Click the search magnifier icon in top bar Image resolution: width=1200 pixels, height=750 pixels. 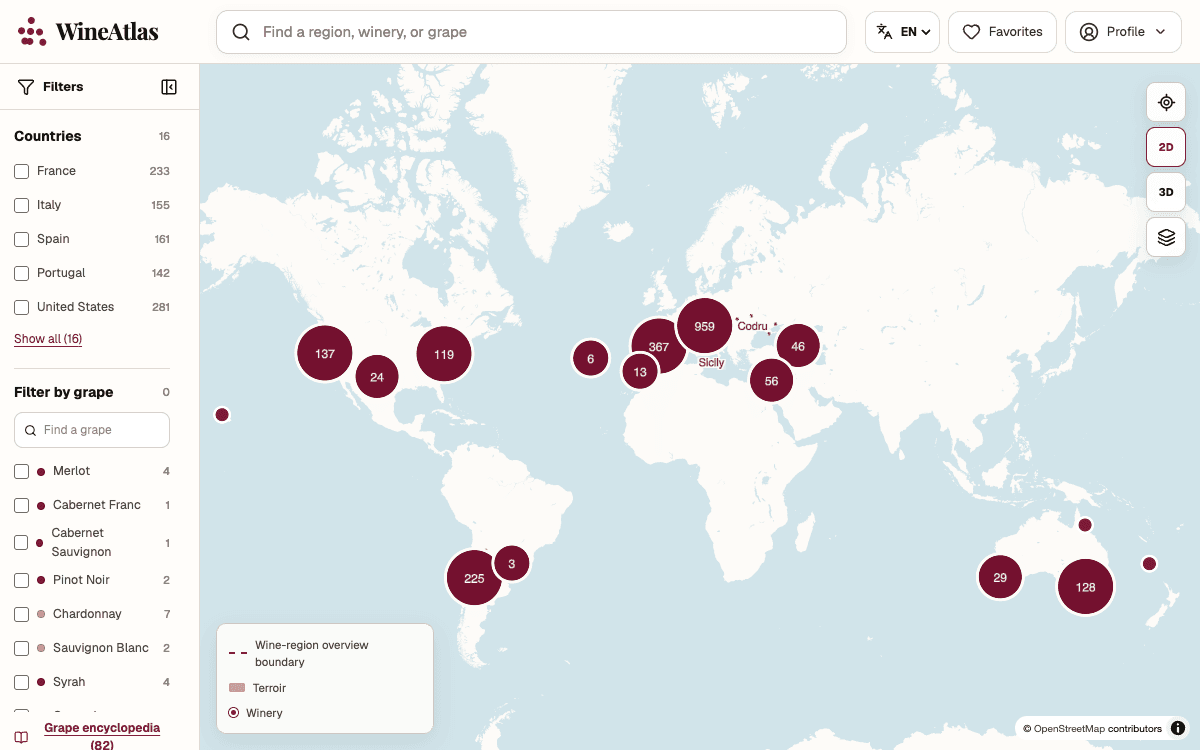tap(241, 32)
